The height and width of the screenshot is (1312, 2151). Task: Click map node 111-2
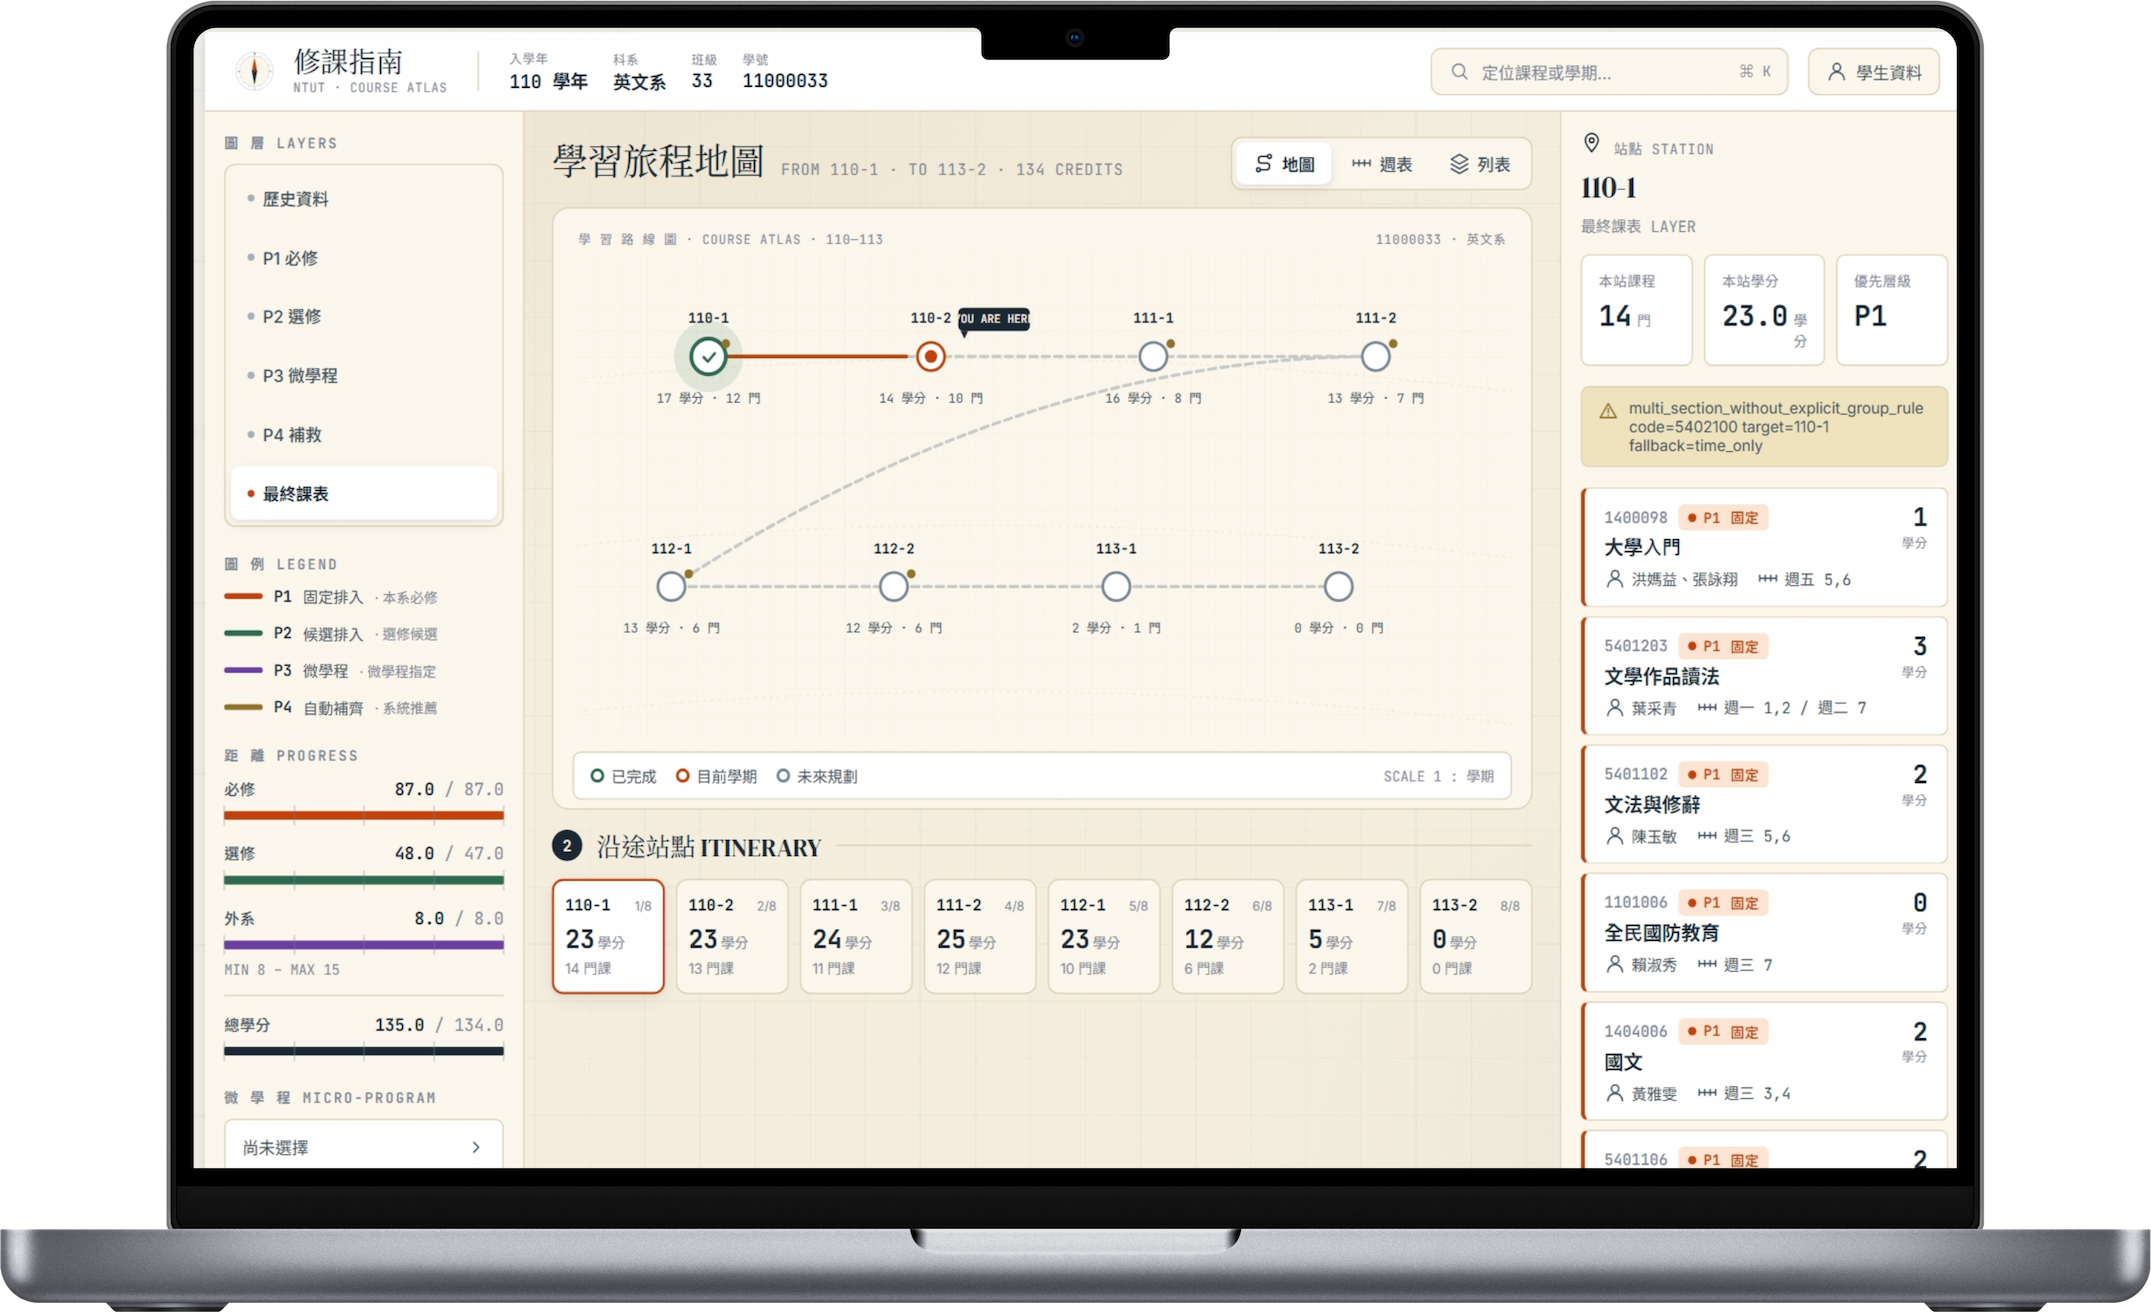pos(1376,356)
